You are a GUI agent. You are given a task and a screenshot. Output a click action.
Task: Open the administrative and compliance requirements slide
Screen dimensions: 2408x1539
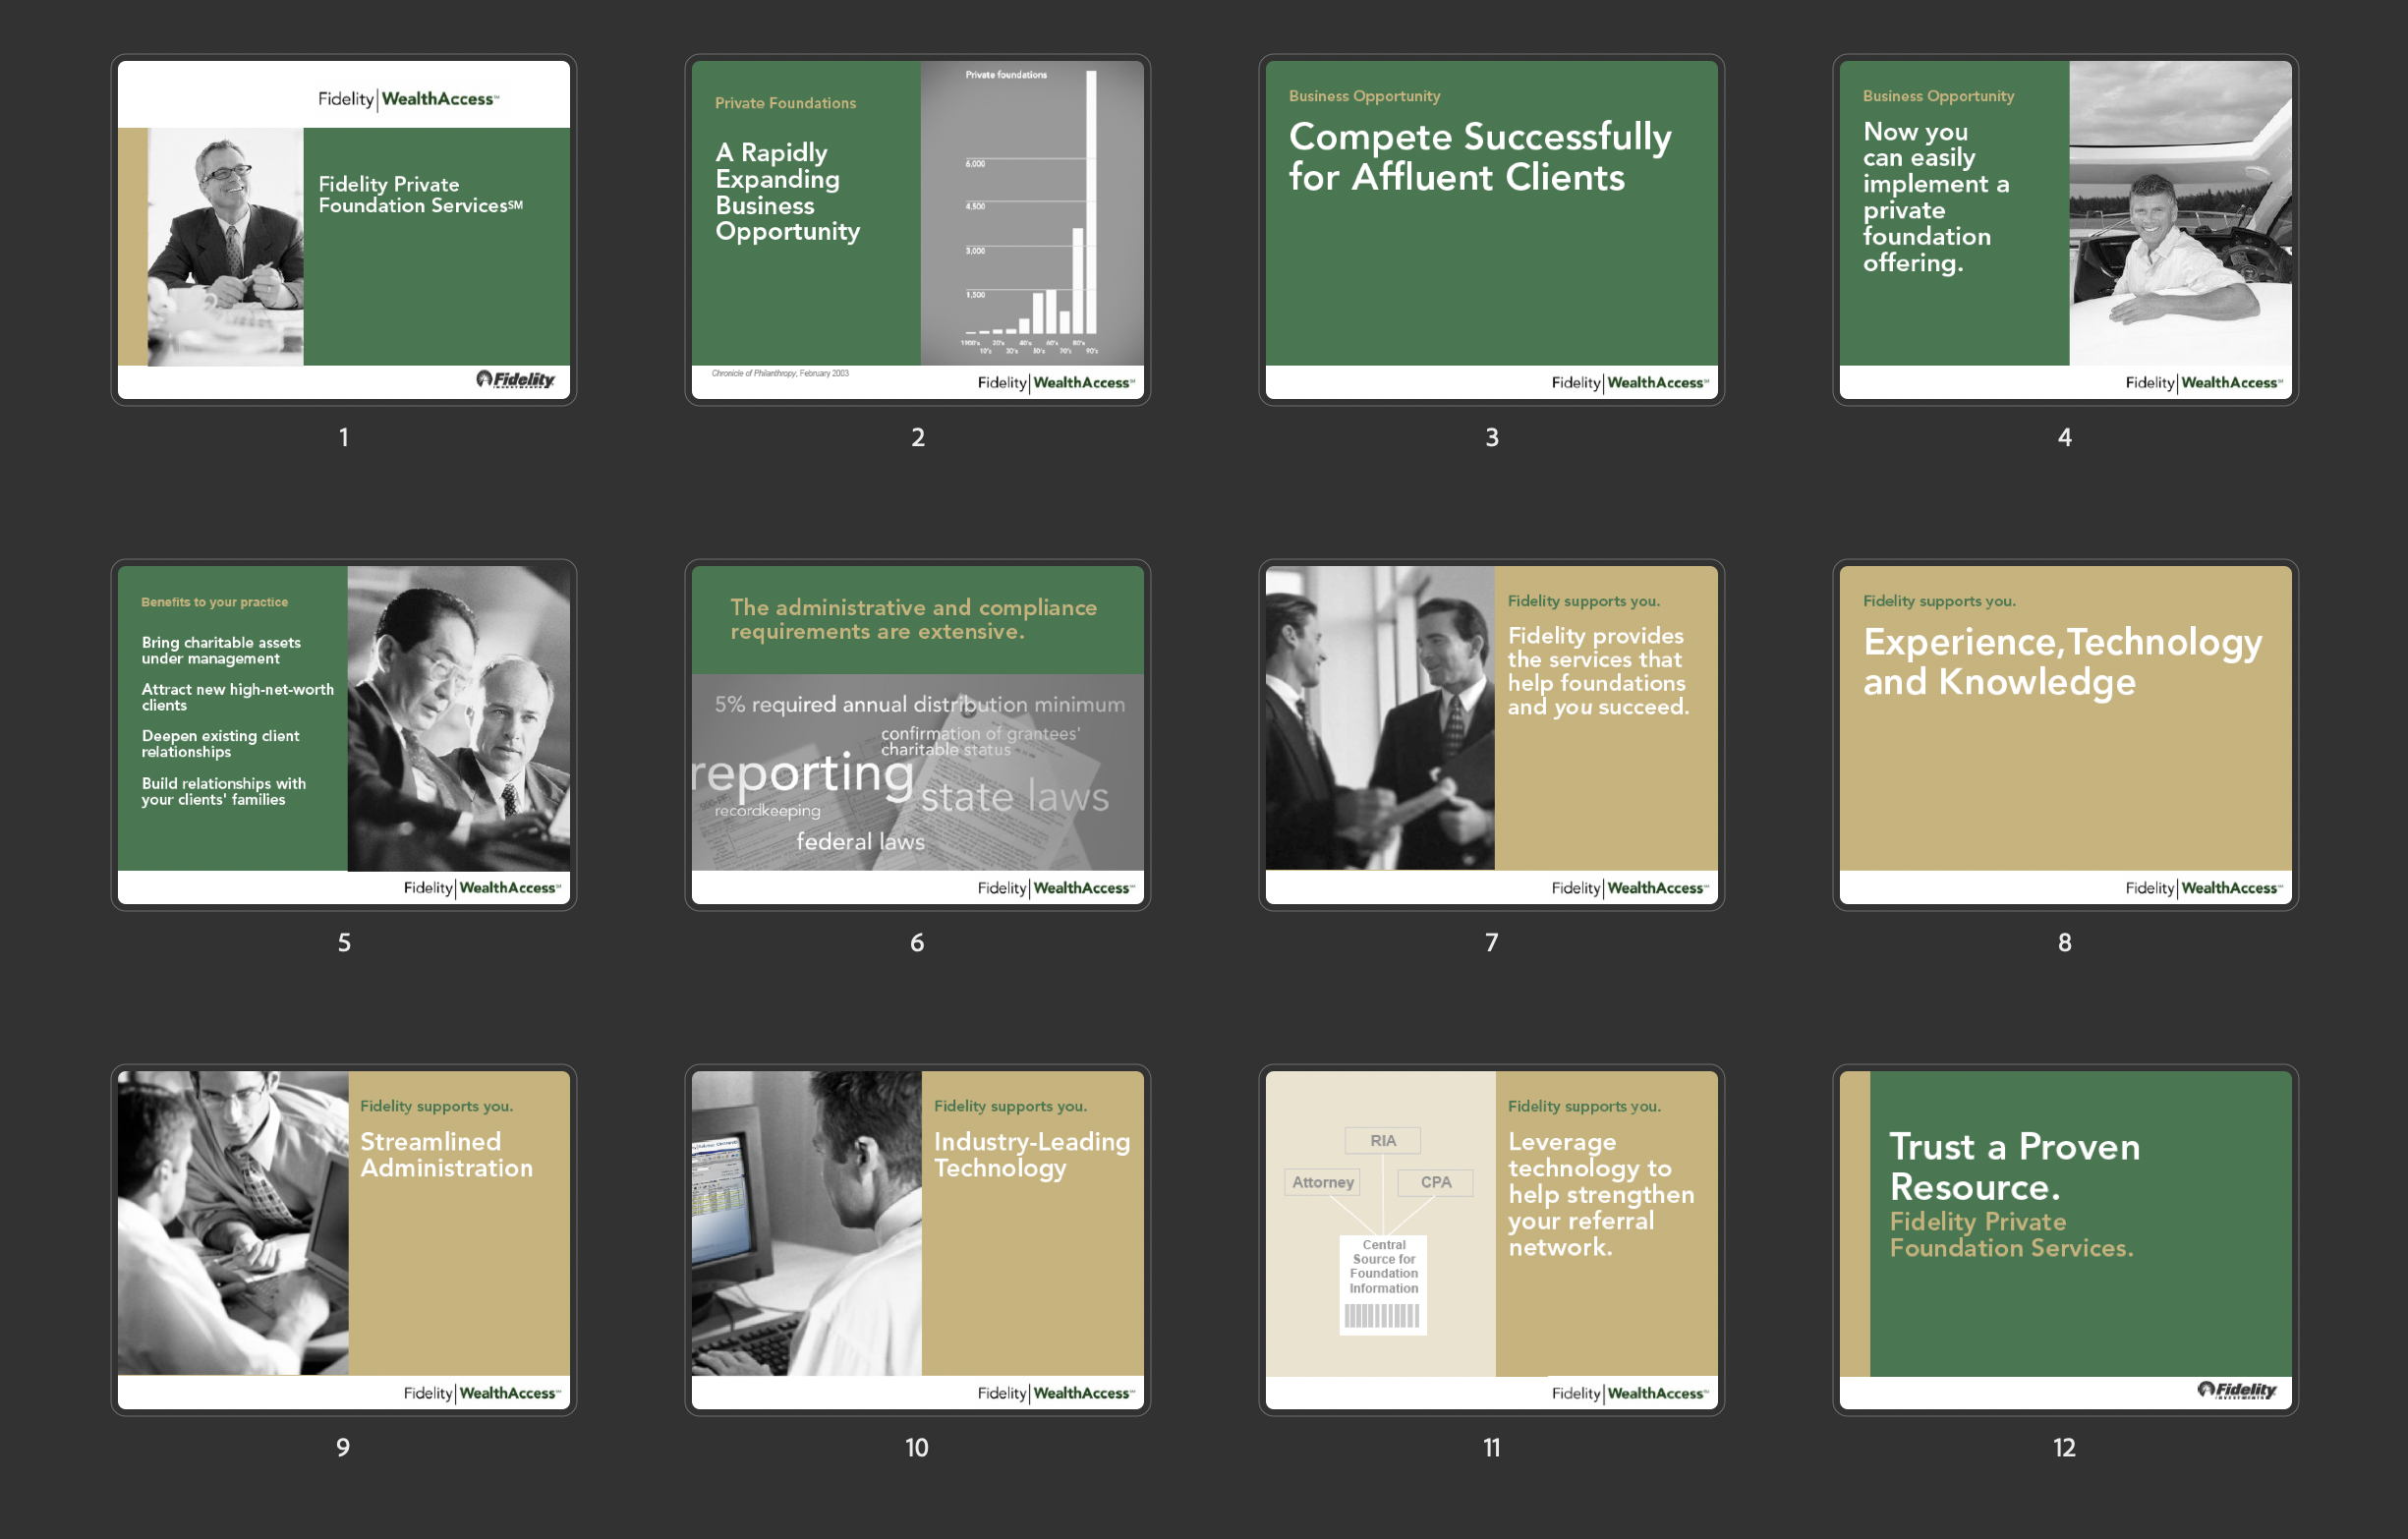[x=917, y=734]
